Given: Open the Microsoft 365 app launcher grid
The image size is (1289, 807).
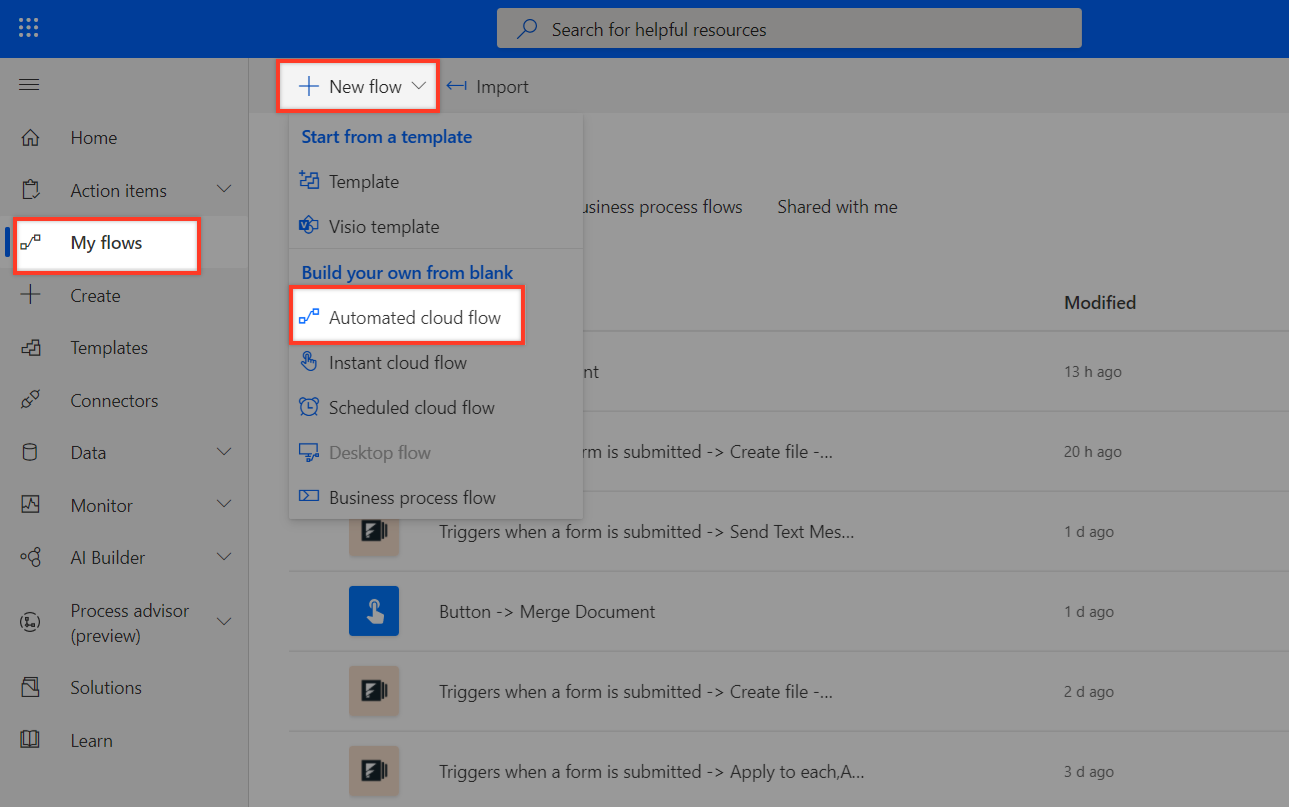Looking at the screenshot, I should [28, 27].
